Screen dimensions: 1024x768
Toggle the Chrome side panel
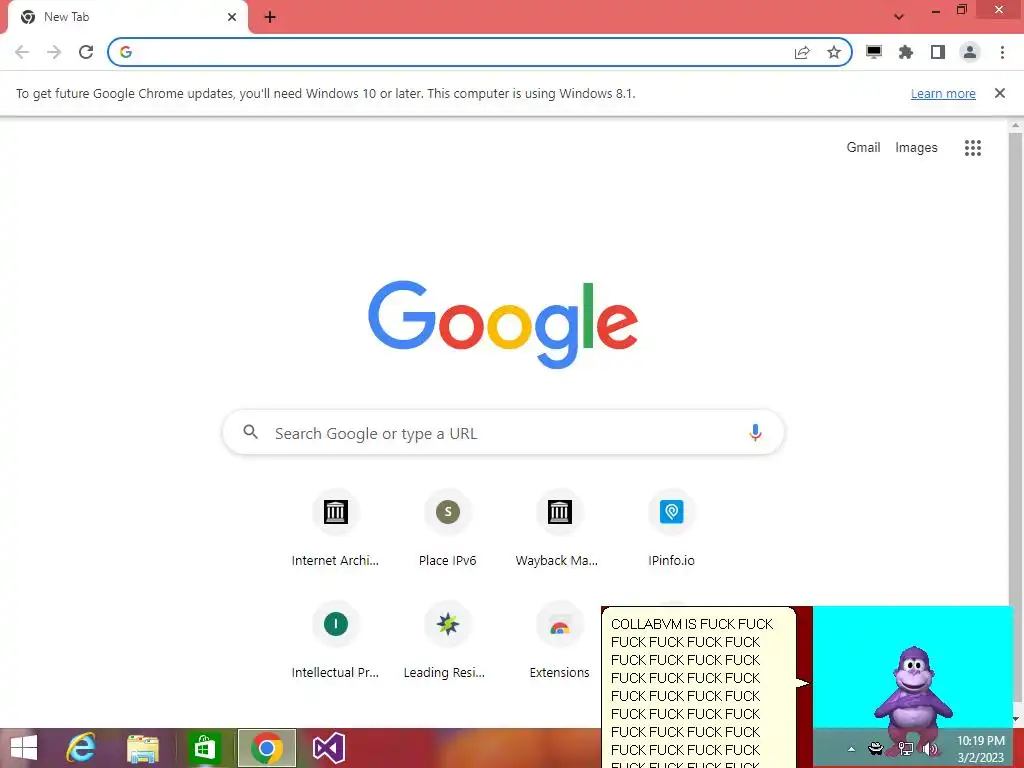point(938,52)
